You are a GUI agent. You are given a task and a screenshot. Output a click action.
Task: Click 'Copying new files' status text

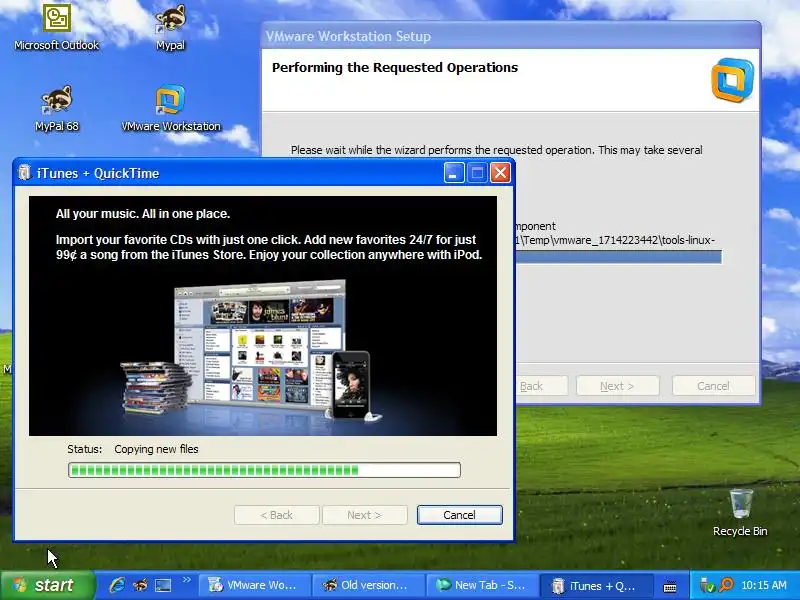coord(156,449)
